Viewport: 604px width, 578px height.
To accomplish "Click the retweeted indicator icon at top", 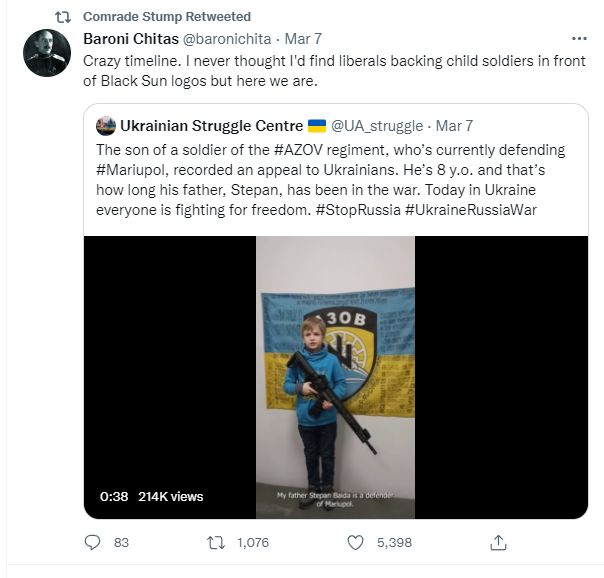I will (x=62, y=17).
